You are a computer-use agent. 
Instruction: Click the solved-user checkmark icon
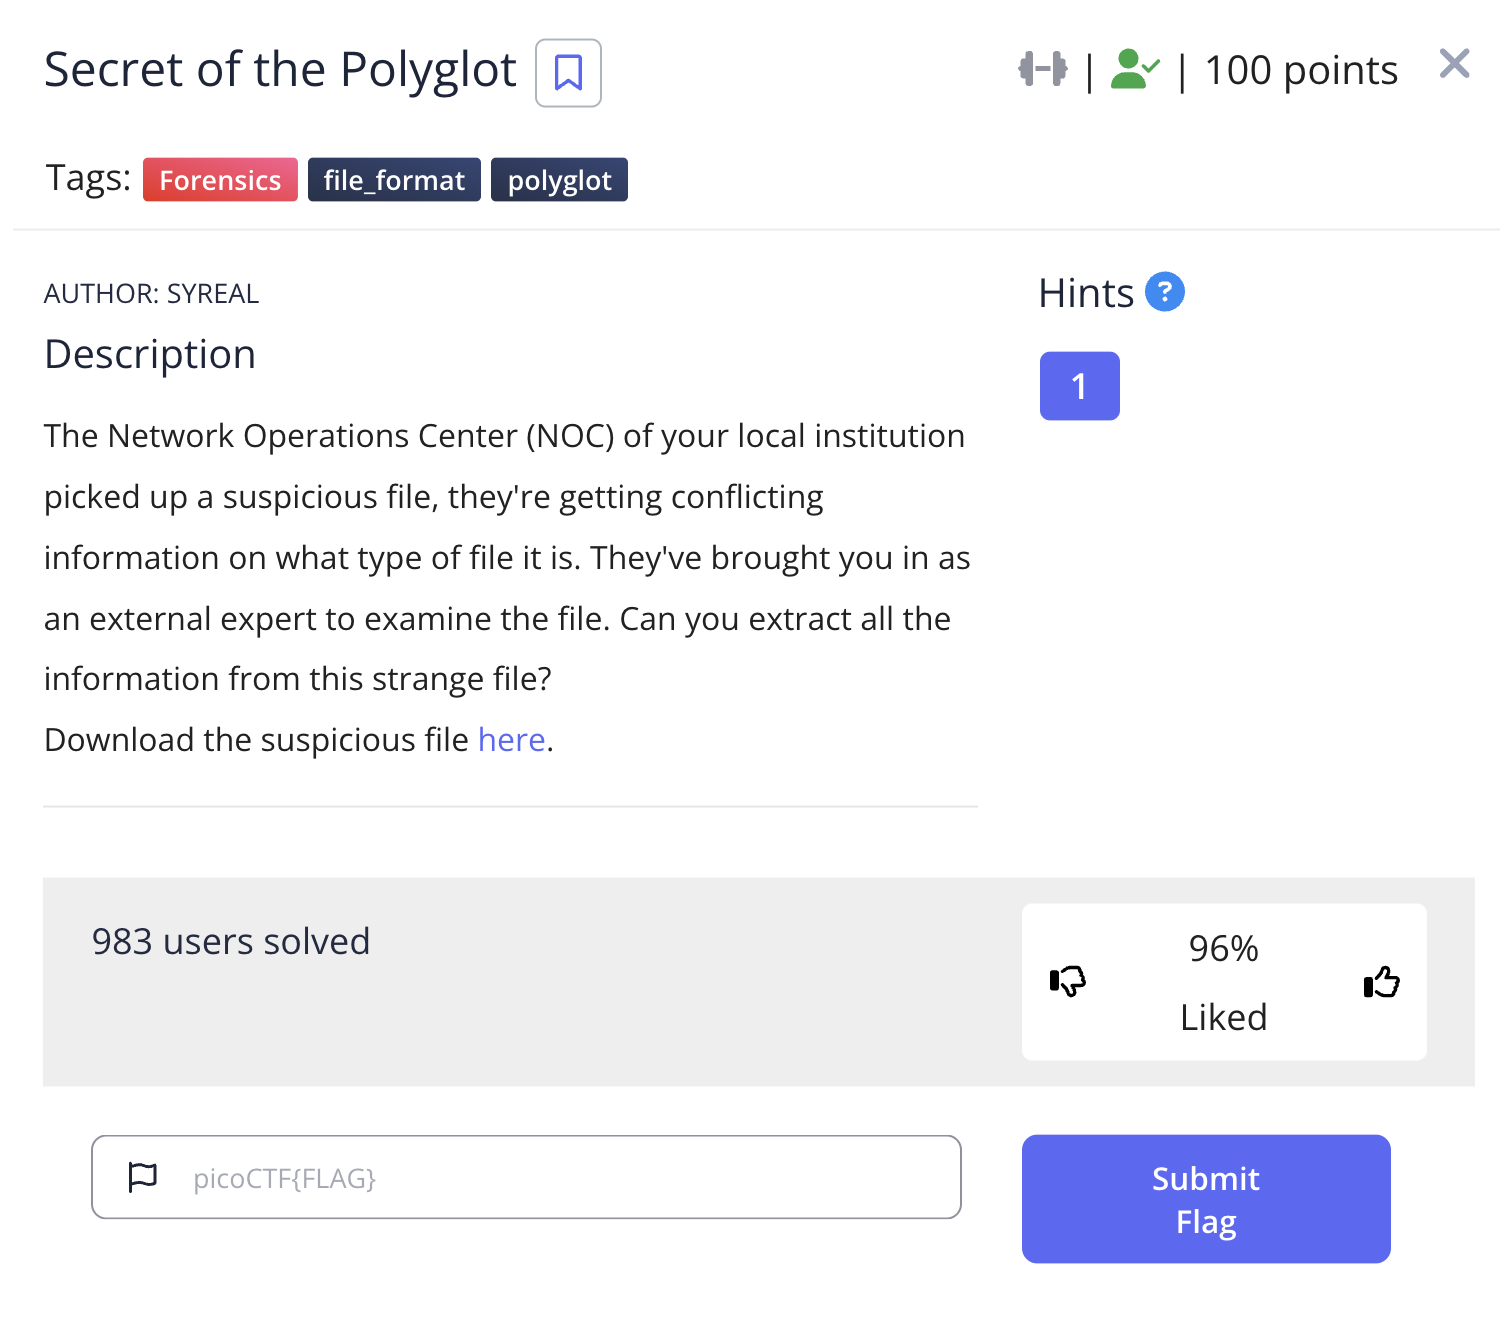[1135, 70]
